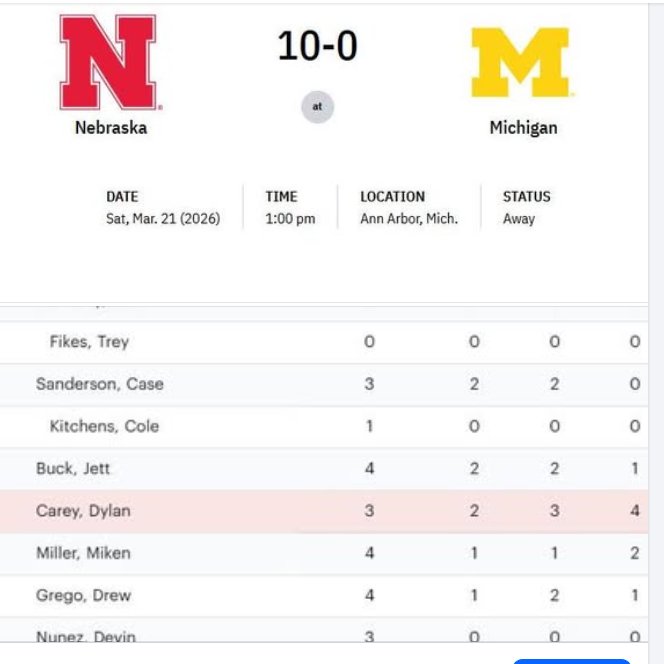The height and width of the screenshot is (664, 664).
Task: Open Fikes, Trey player row
Action: tap(324, 342)
